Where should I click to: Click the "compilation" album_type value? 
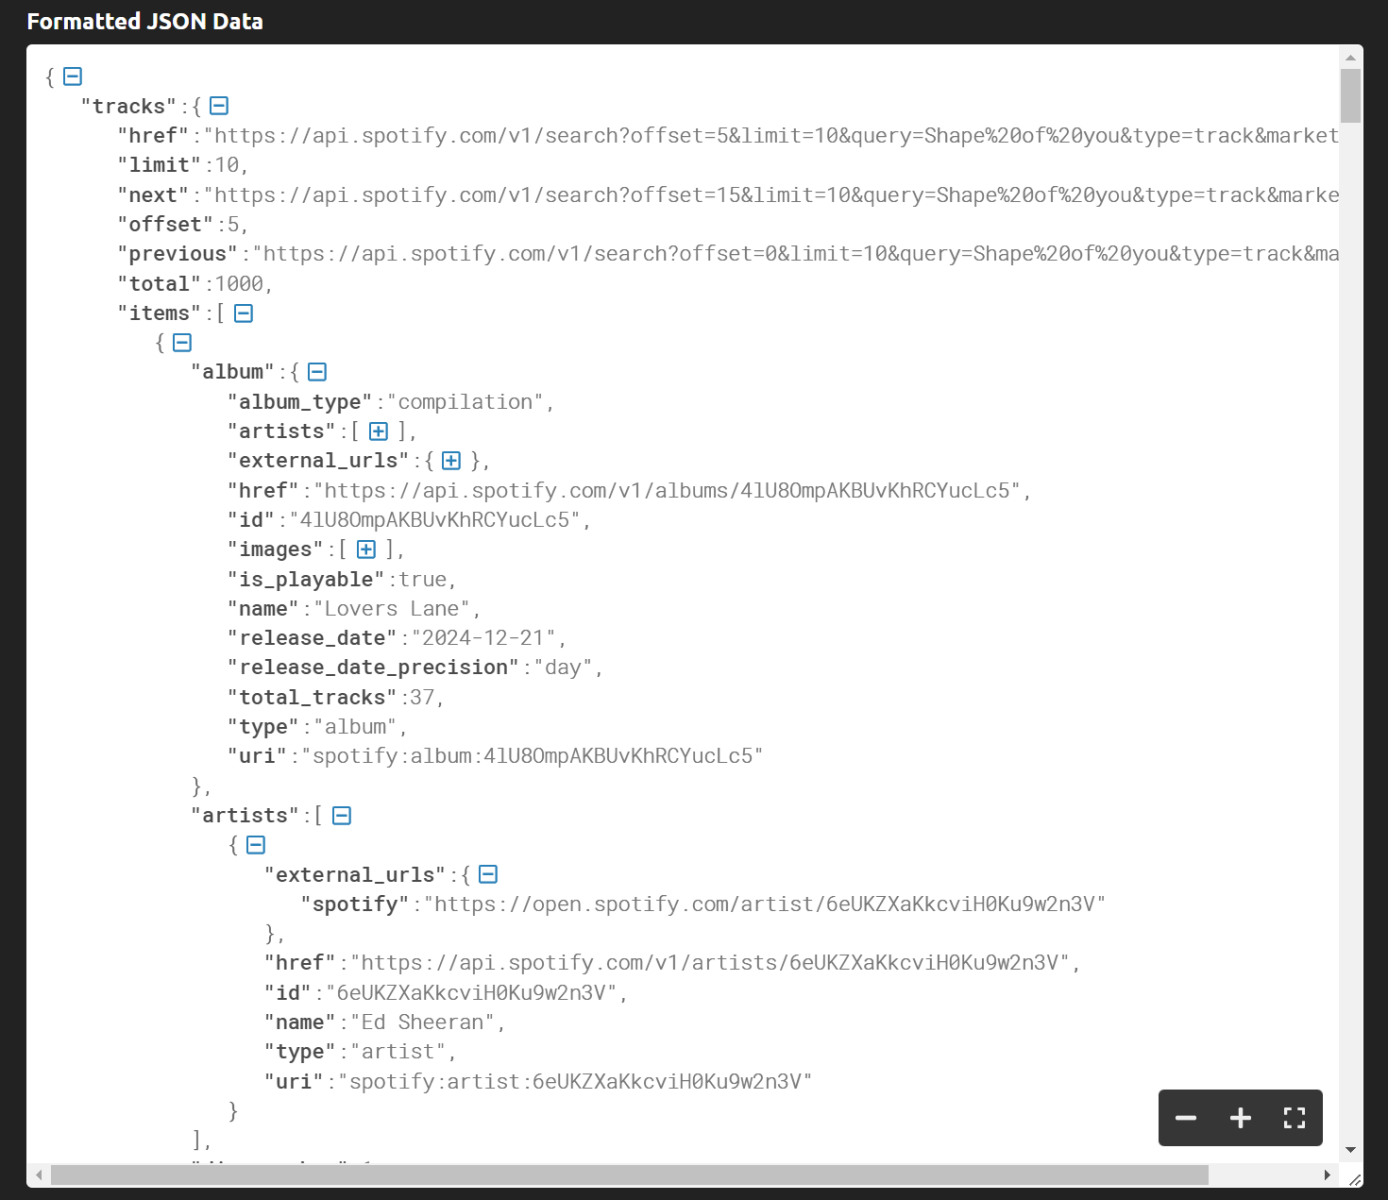pyautogui.click(x=465, y=402)
